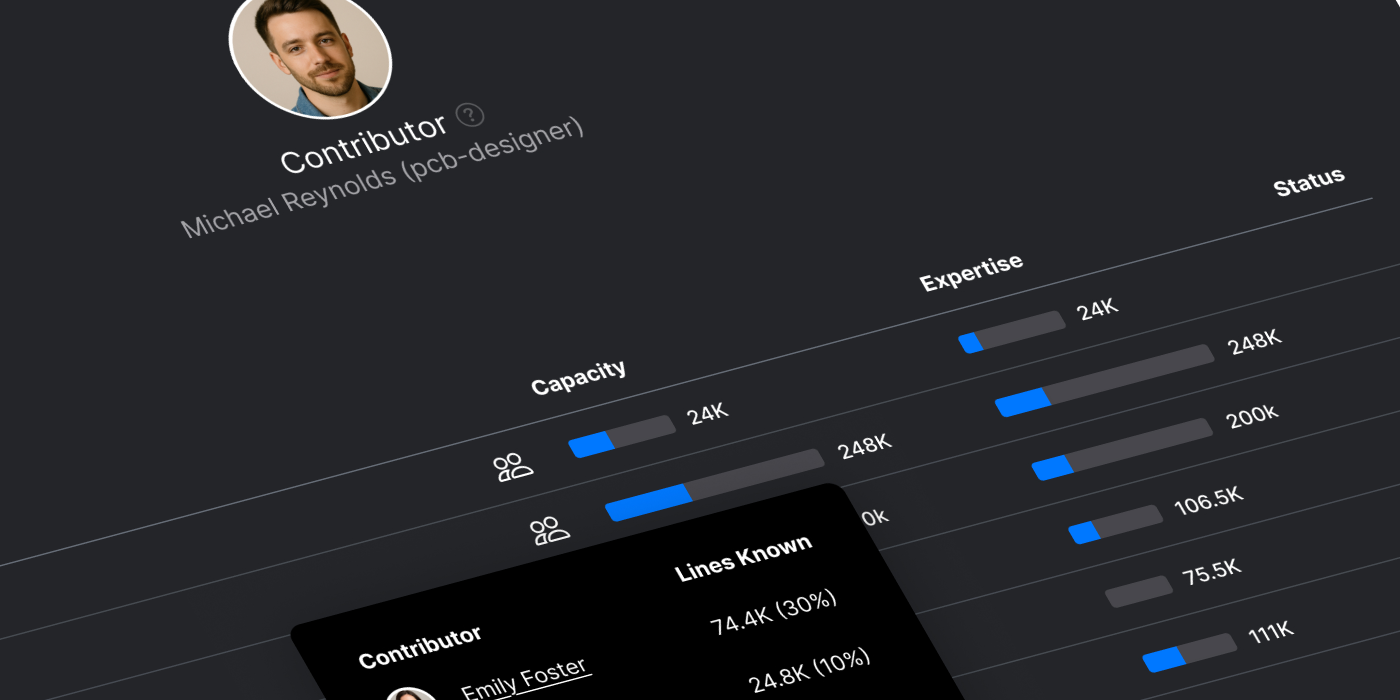1400x700 pixels.
Task: Click the 106.5K expertise value
Action: click(1209, 502)
